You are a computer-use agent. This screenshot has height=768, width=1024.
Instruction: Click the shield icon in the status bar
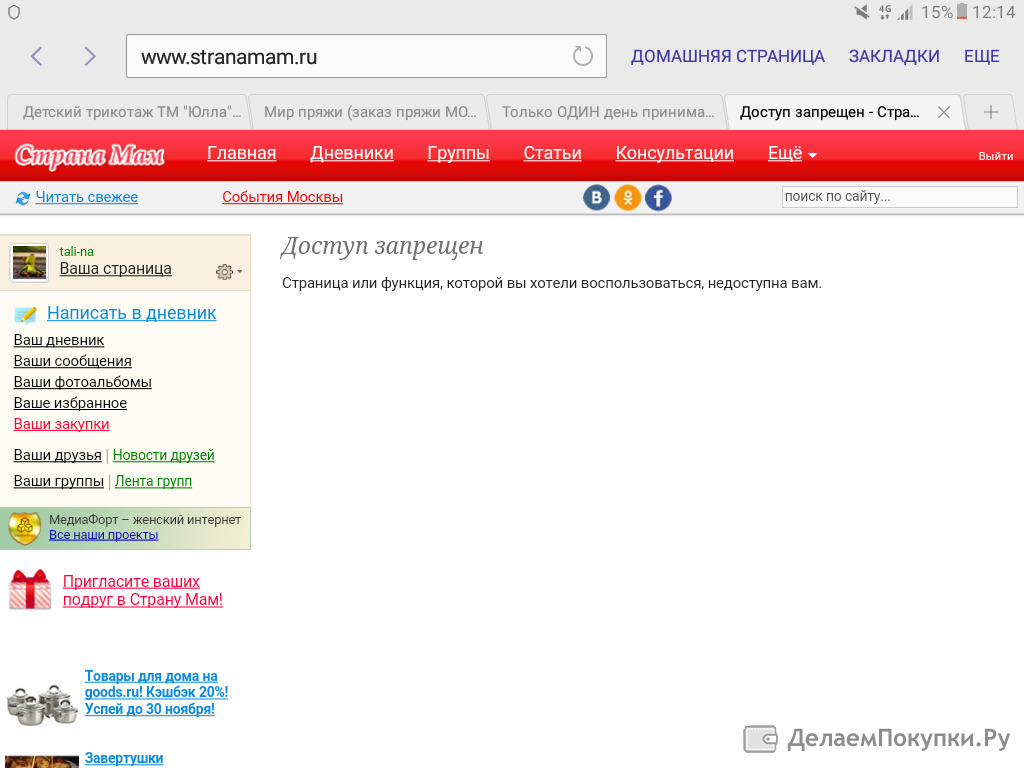tap(14, 12)
